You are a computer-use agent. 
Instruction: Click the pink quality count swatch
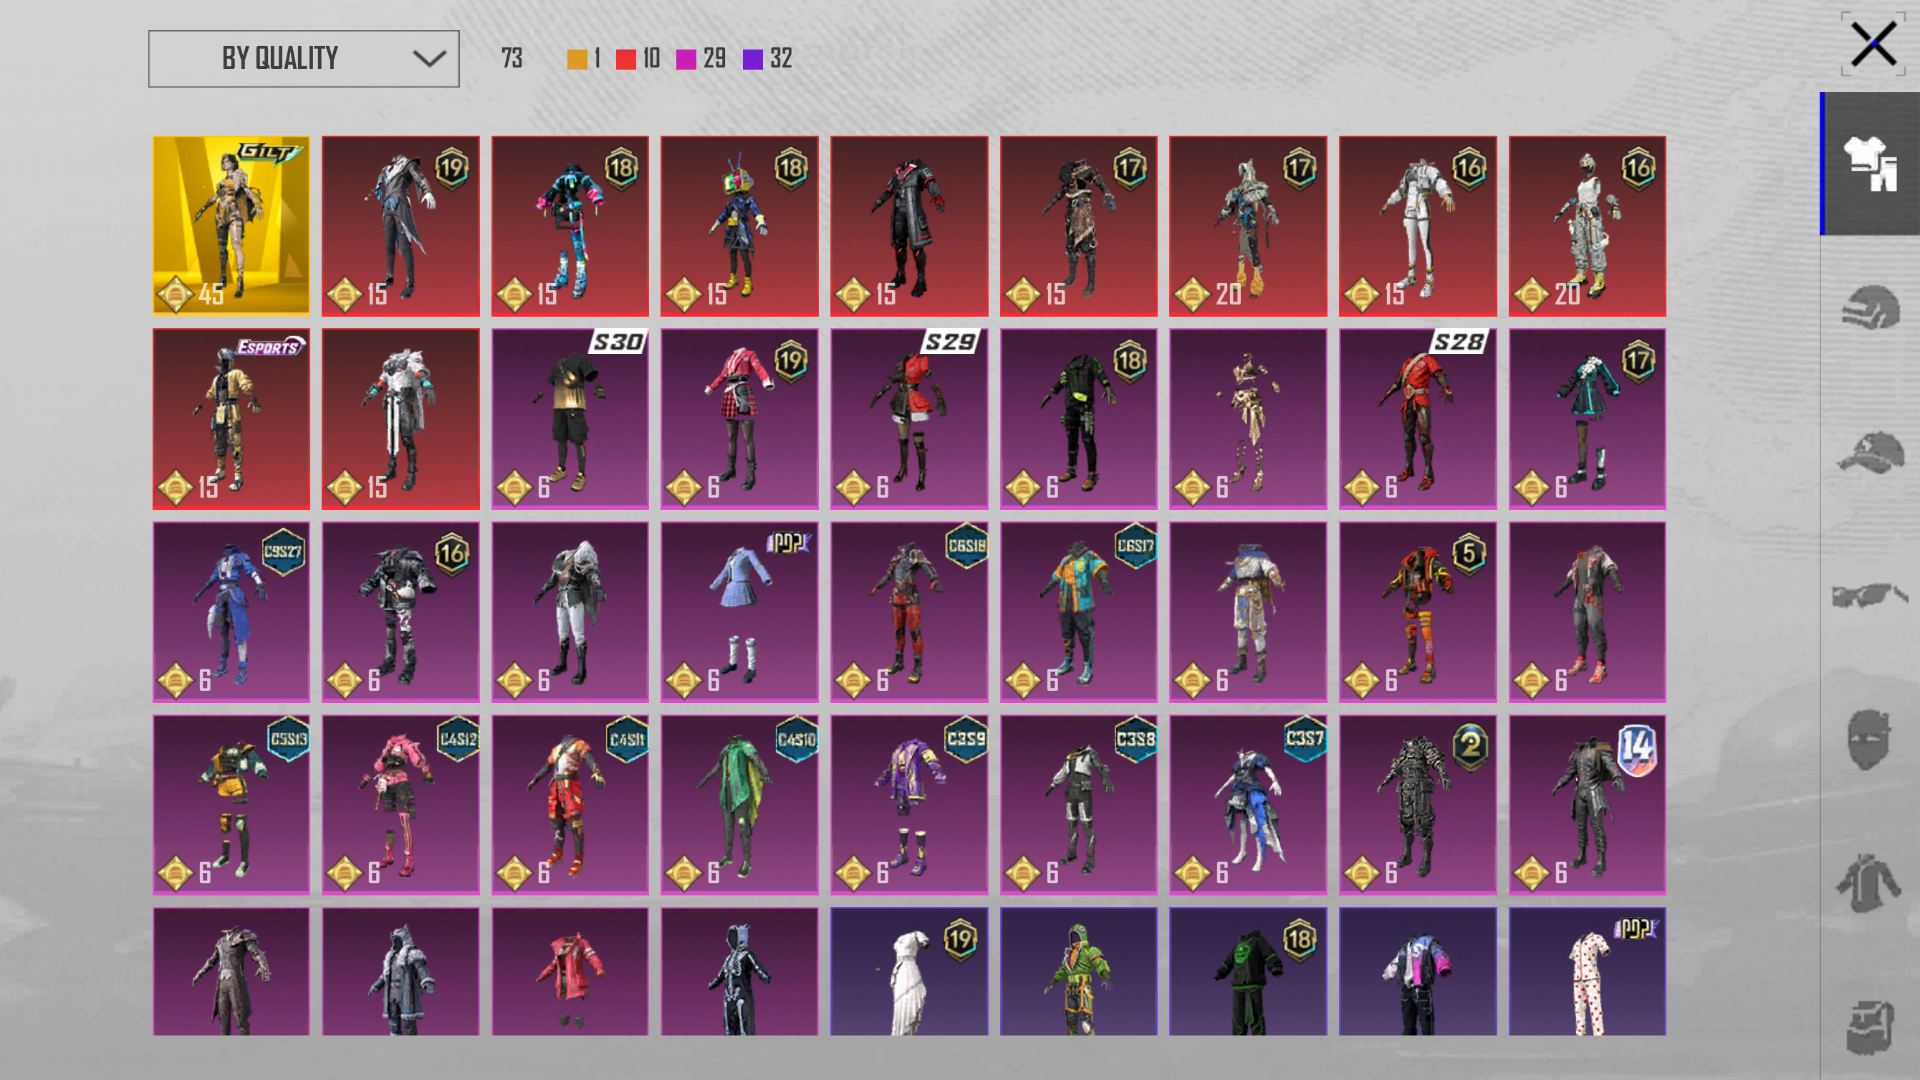point(686,59)
